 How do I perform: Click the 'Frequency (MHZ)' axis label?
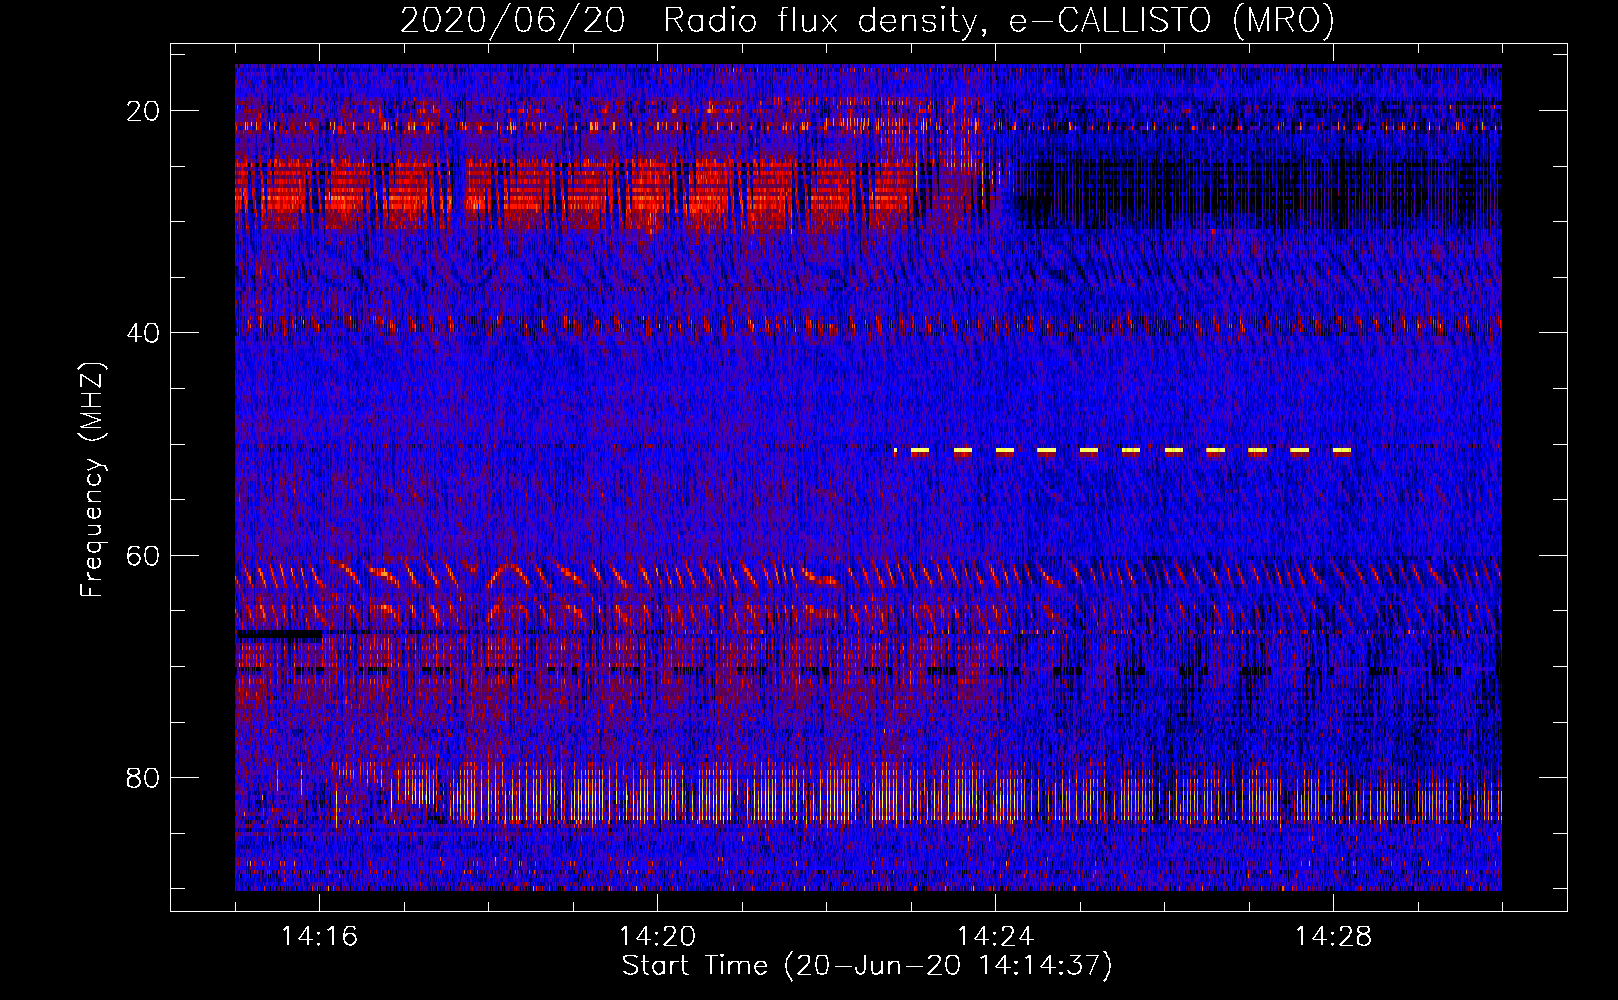pyautogui.click(x=92, y=480)
